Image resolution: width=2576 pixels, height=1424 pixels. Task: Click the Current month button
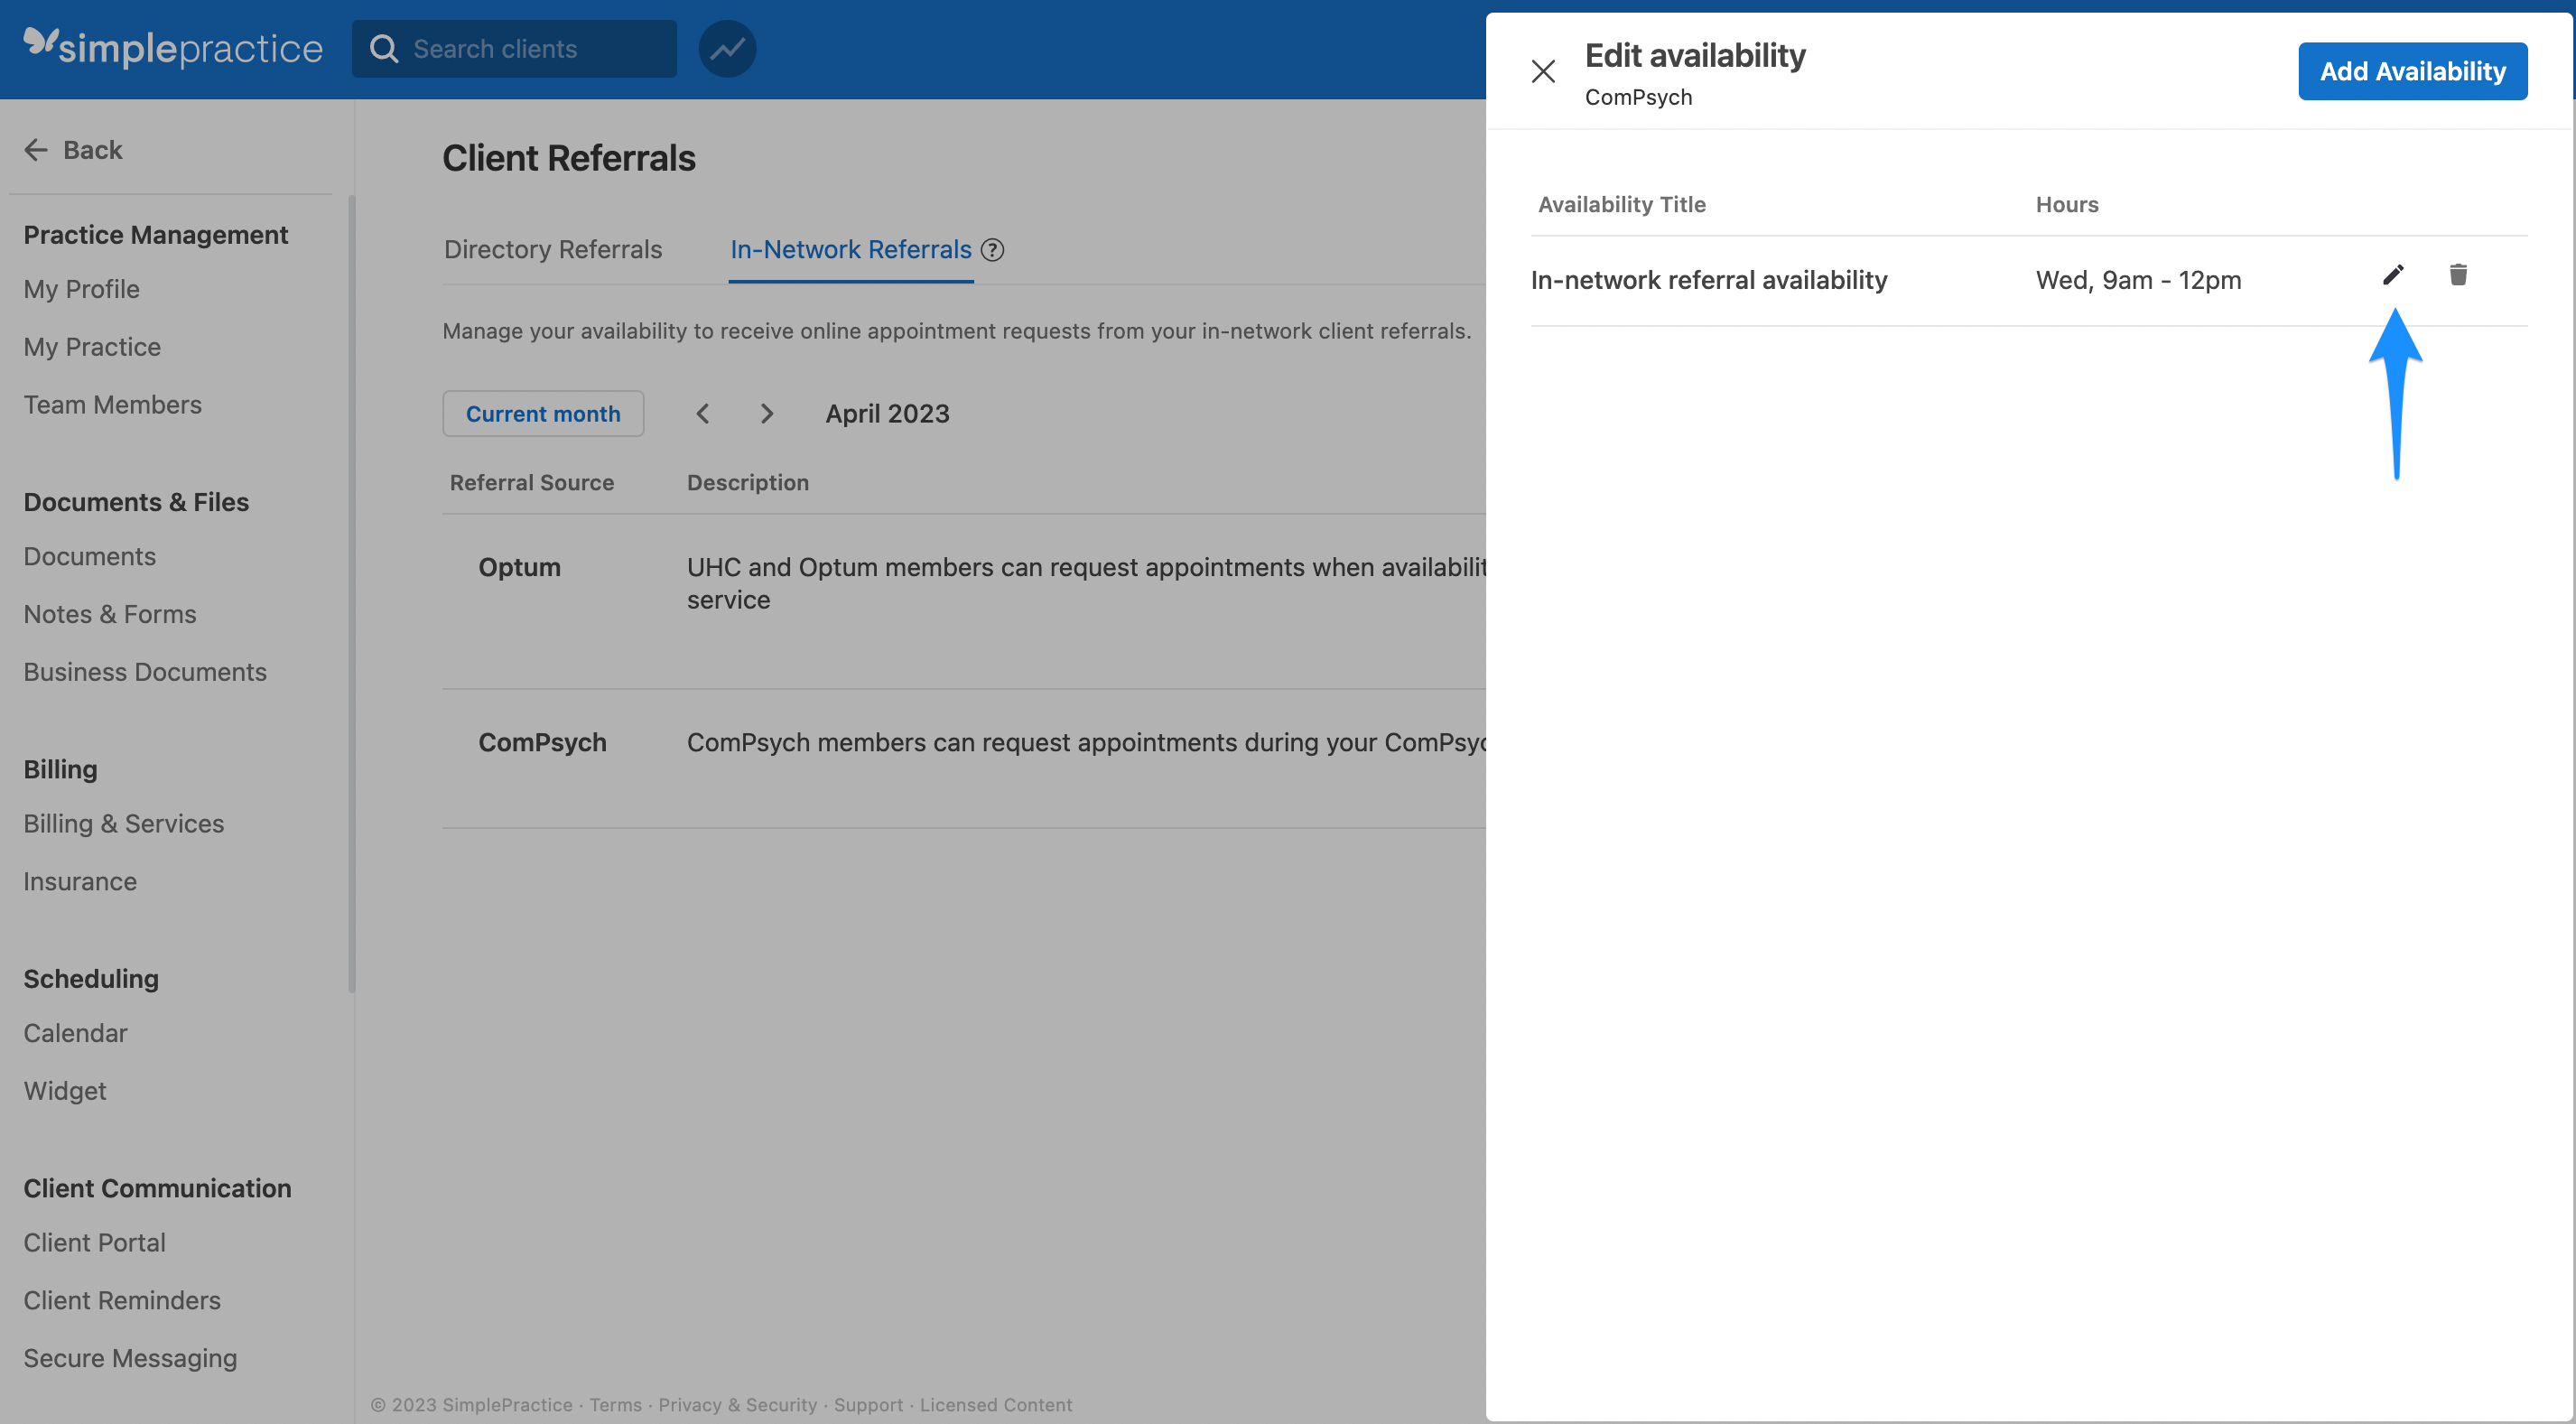(543, 413)
